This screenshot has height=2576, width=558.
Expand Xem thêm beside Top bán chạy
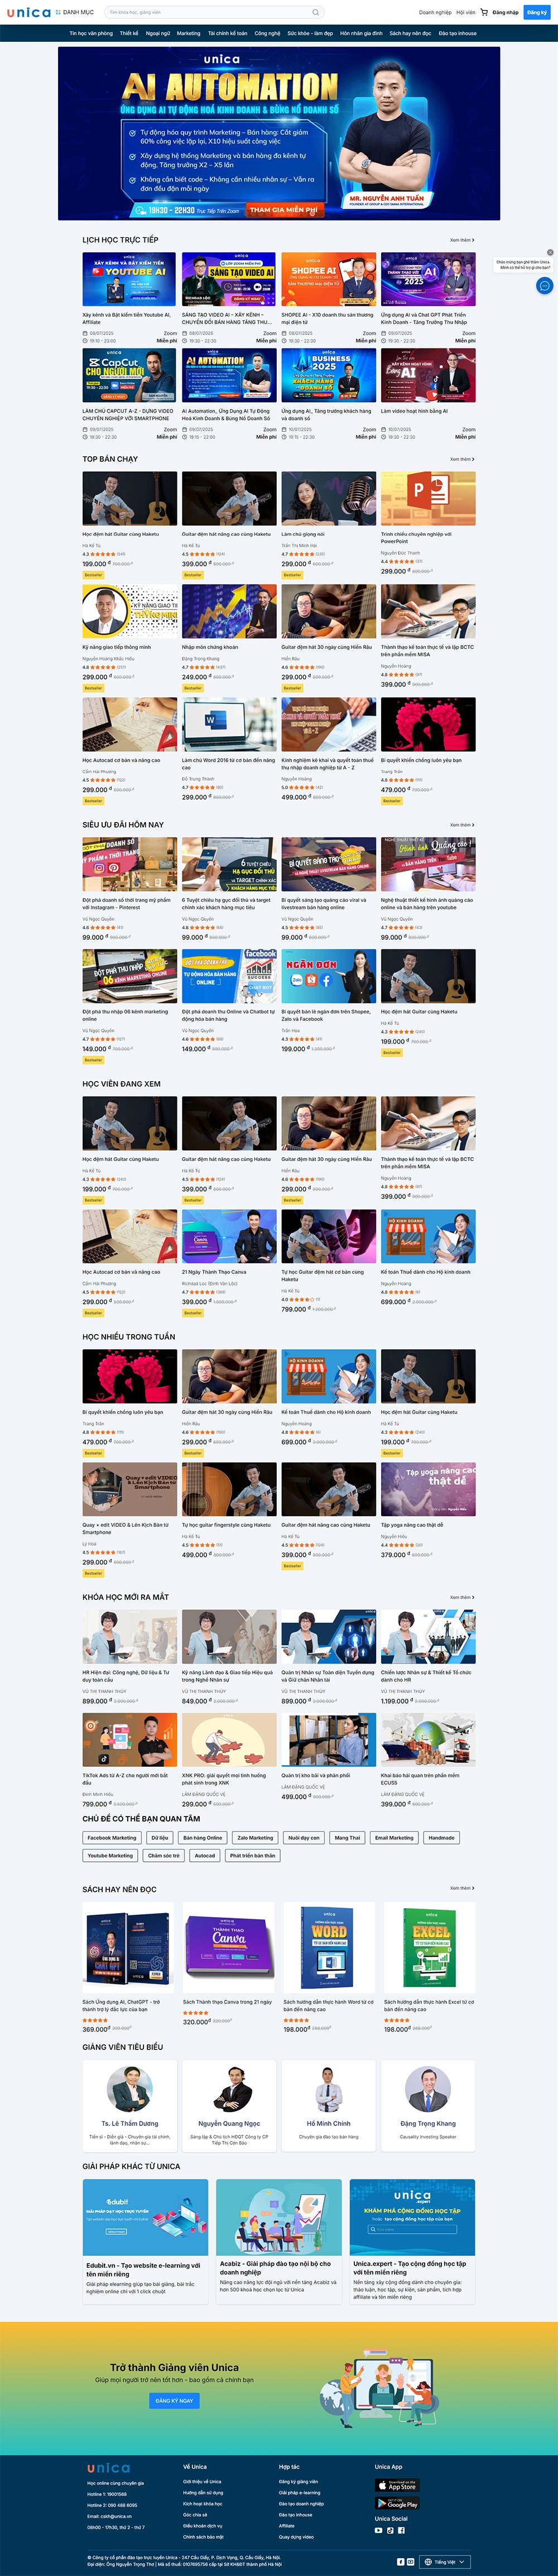point(462,459)
